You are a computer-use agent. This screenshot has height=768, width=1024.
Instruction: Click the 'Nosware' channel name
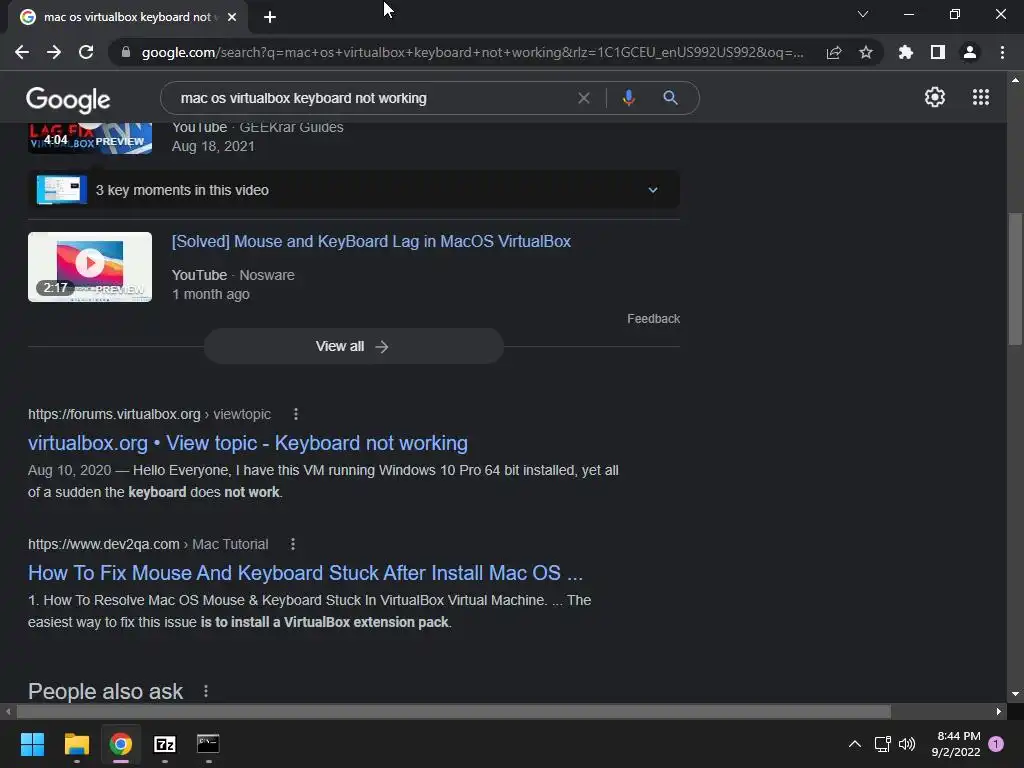(x=266, y=275)
